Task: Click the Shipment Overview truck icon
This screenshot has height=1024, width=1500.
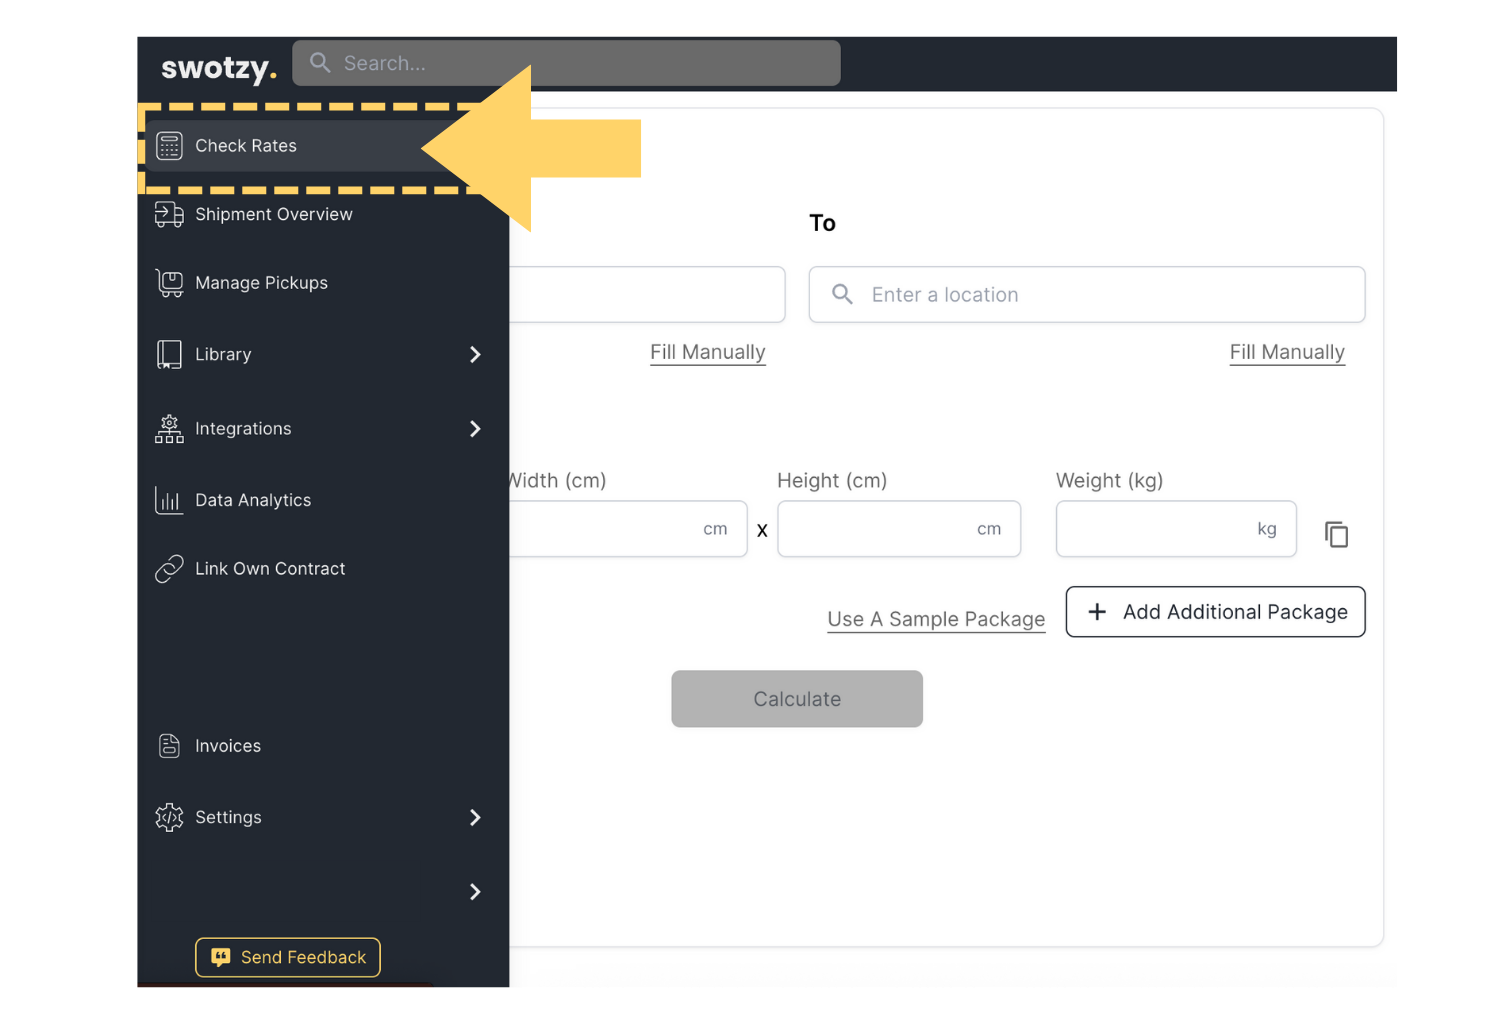Action: [169, 214]
